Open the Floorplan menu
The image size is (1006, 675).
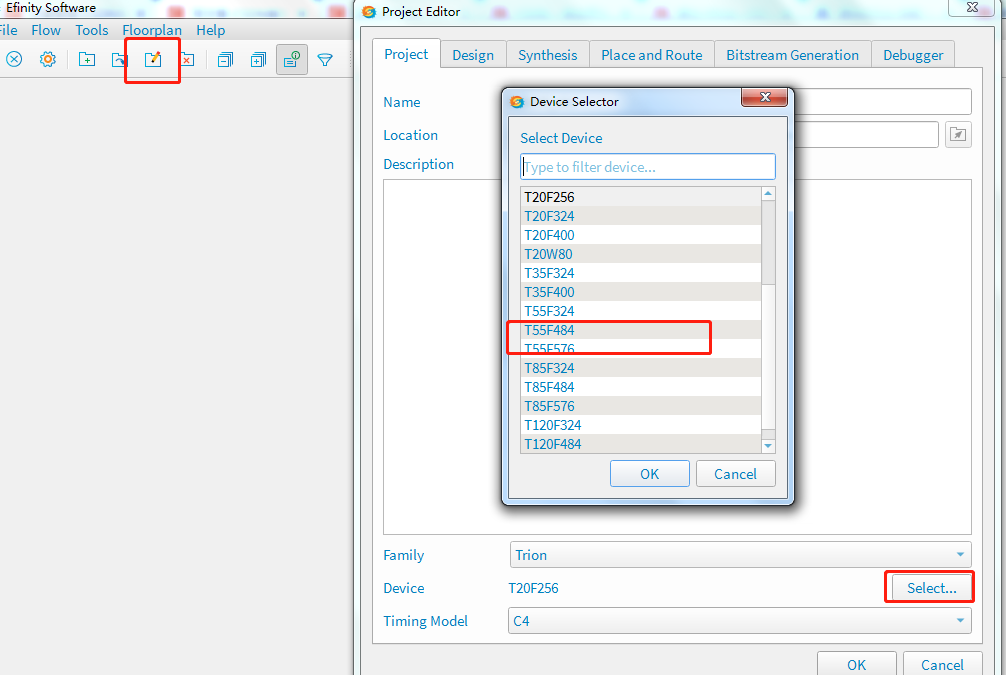pyautogui.click(x=152, y=30)
